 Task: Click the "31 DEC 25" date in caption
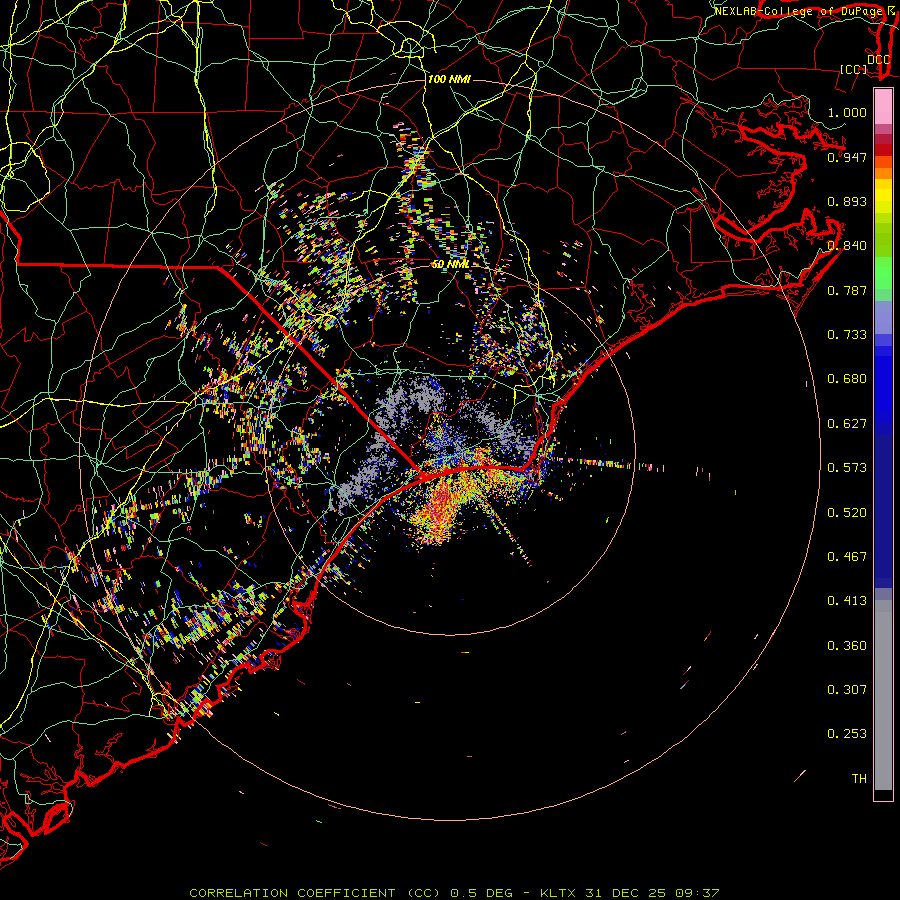pyautogui.click(x=626, y=893)
